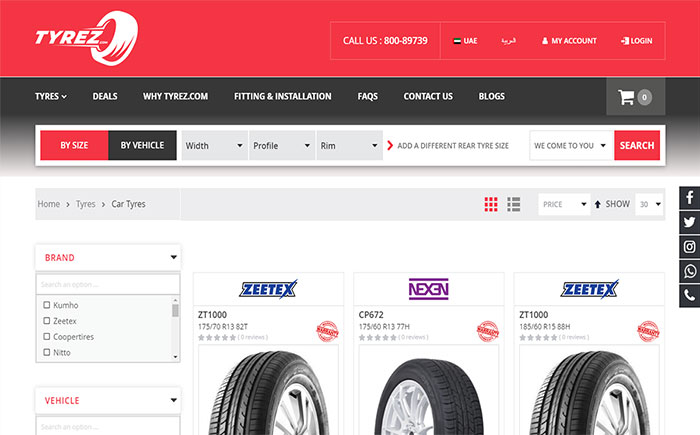
Task: Click the brand search input field
Action: (108, 284)
